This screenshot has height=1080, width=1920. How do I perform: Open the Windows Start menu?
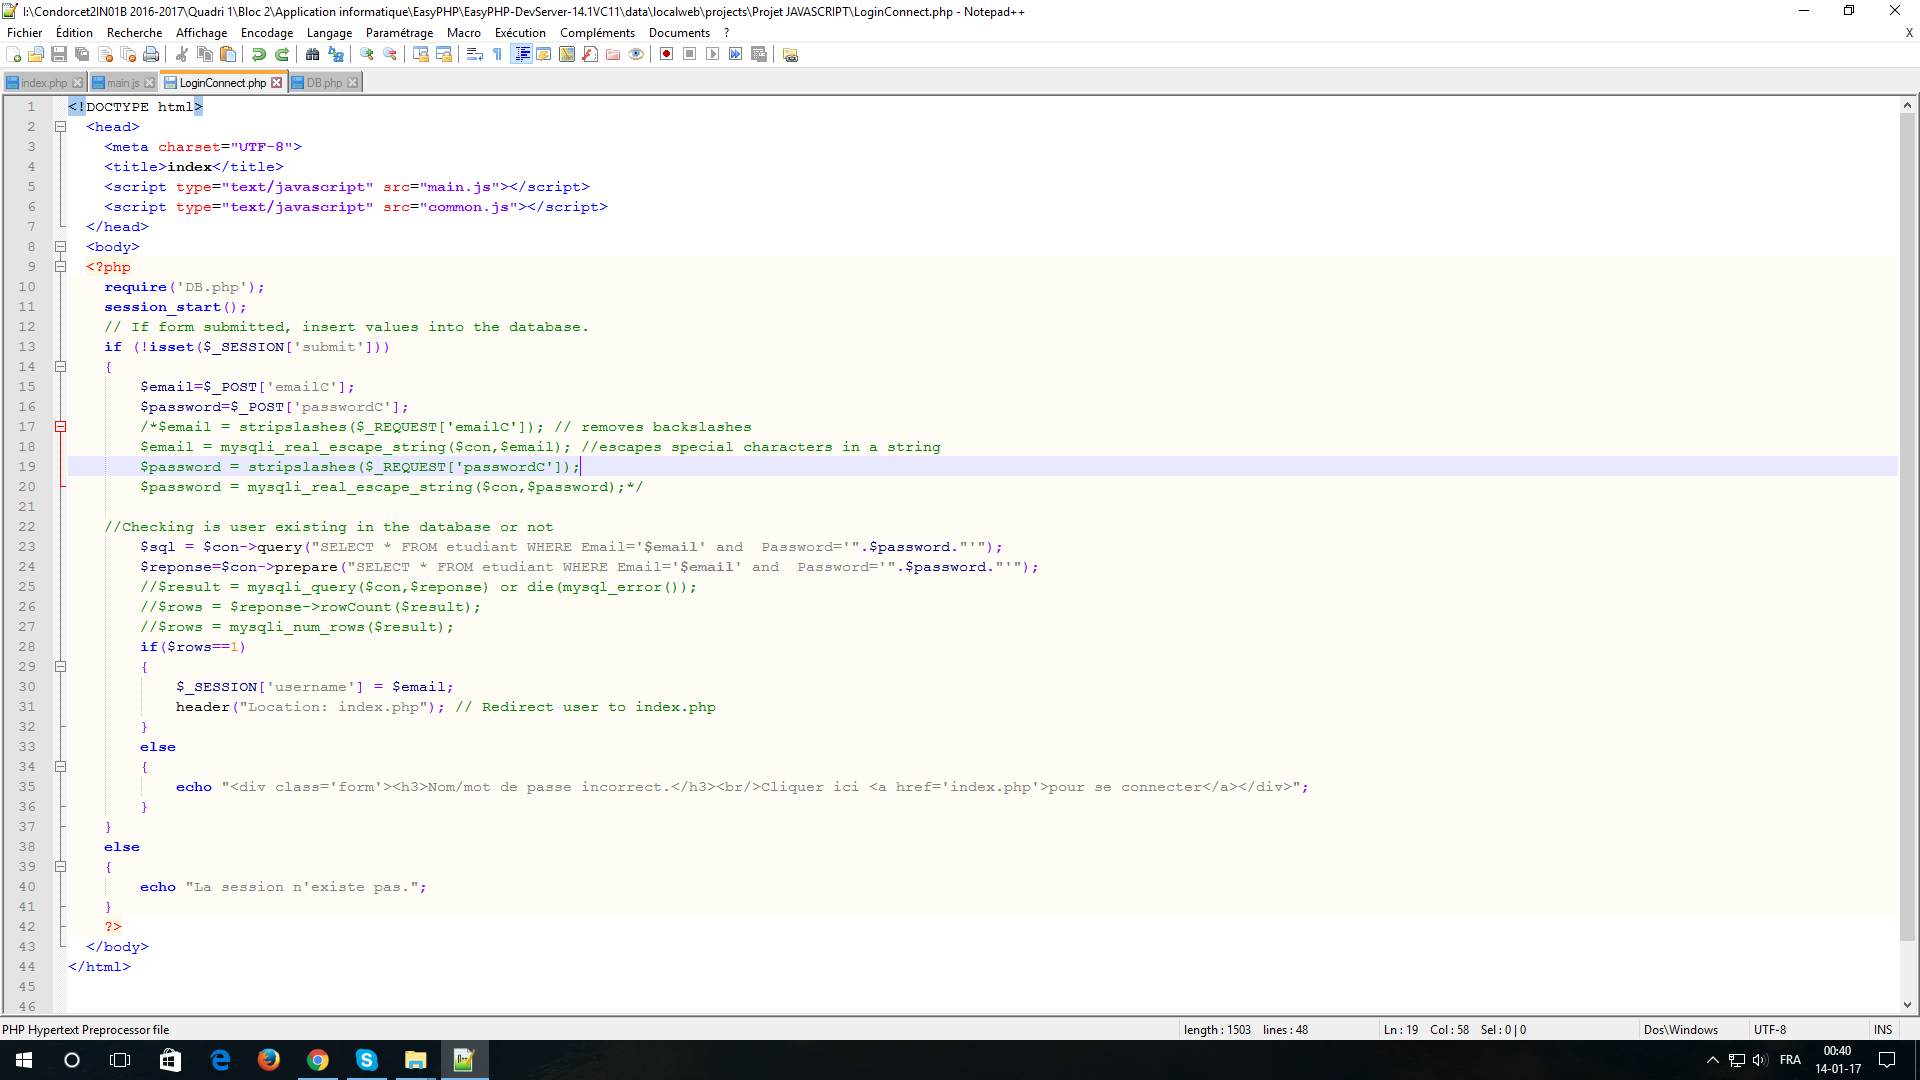[24, 1060]
